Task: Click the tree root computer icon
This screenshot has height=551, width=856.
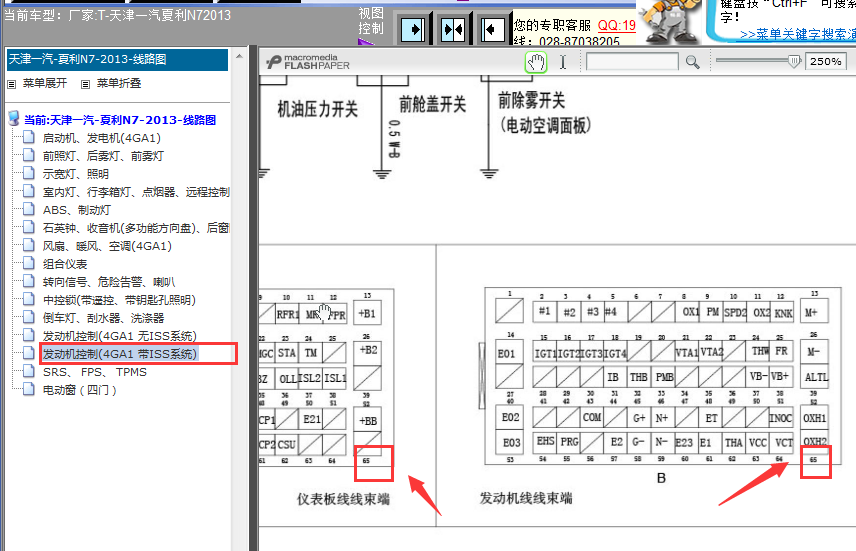Action: tap(14, 119)
